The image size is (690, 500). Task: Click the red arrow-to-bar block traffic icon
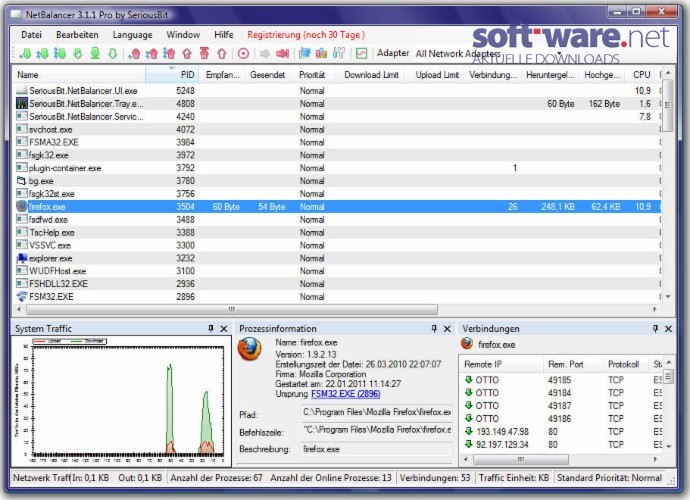(283, 54)
